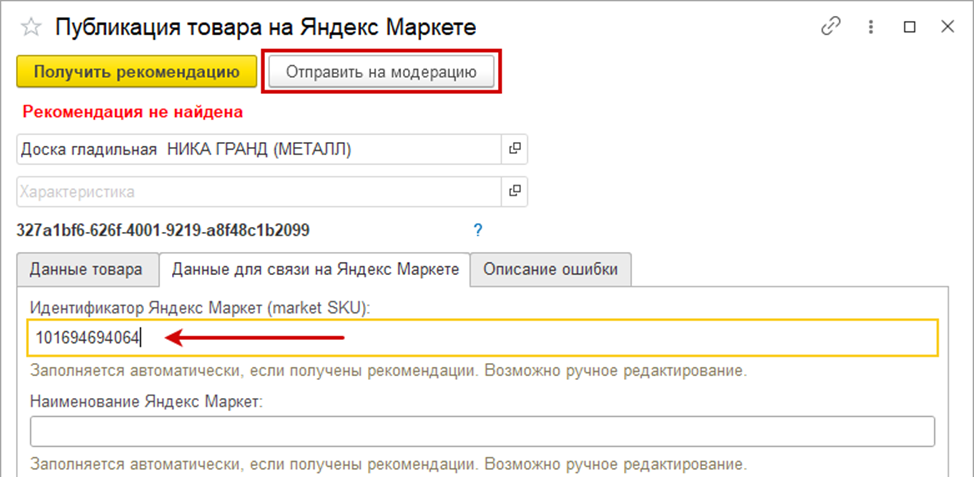Add this form to favorites with the star

point(30,27)
